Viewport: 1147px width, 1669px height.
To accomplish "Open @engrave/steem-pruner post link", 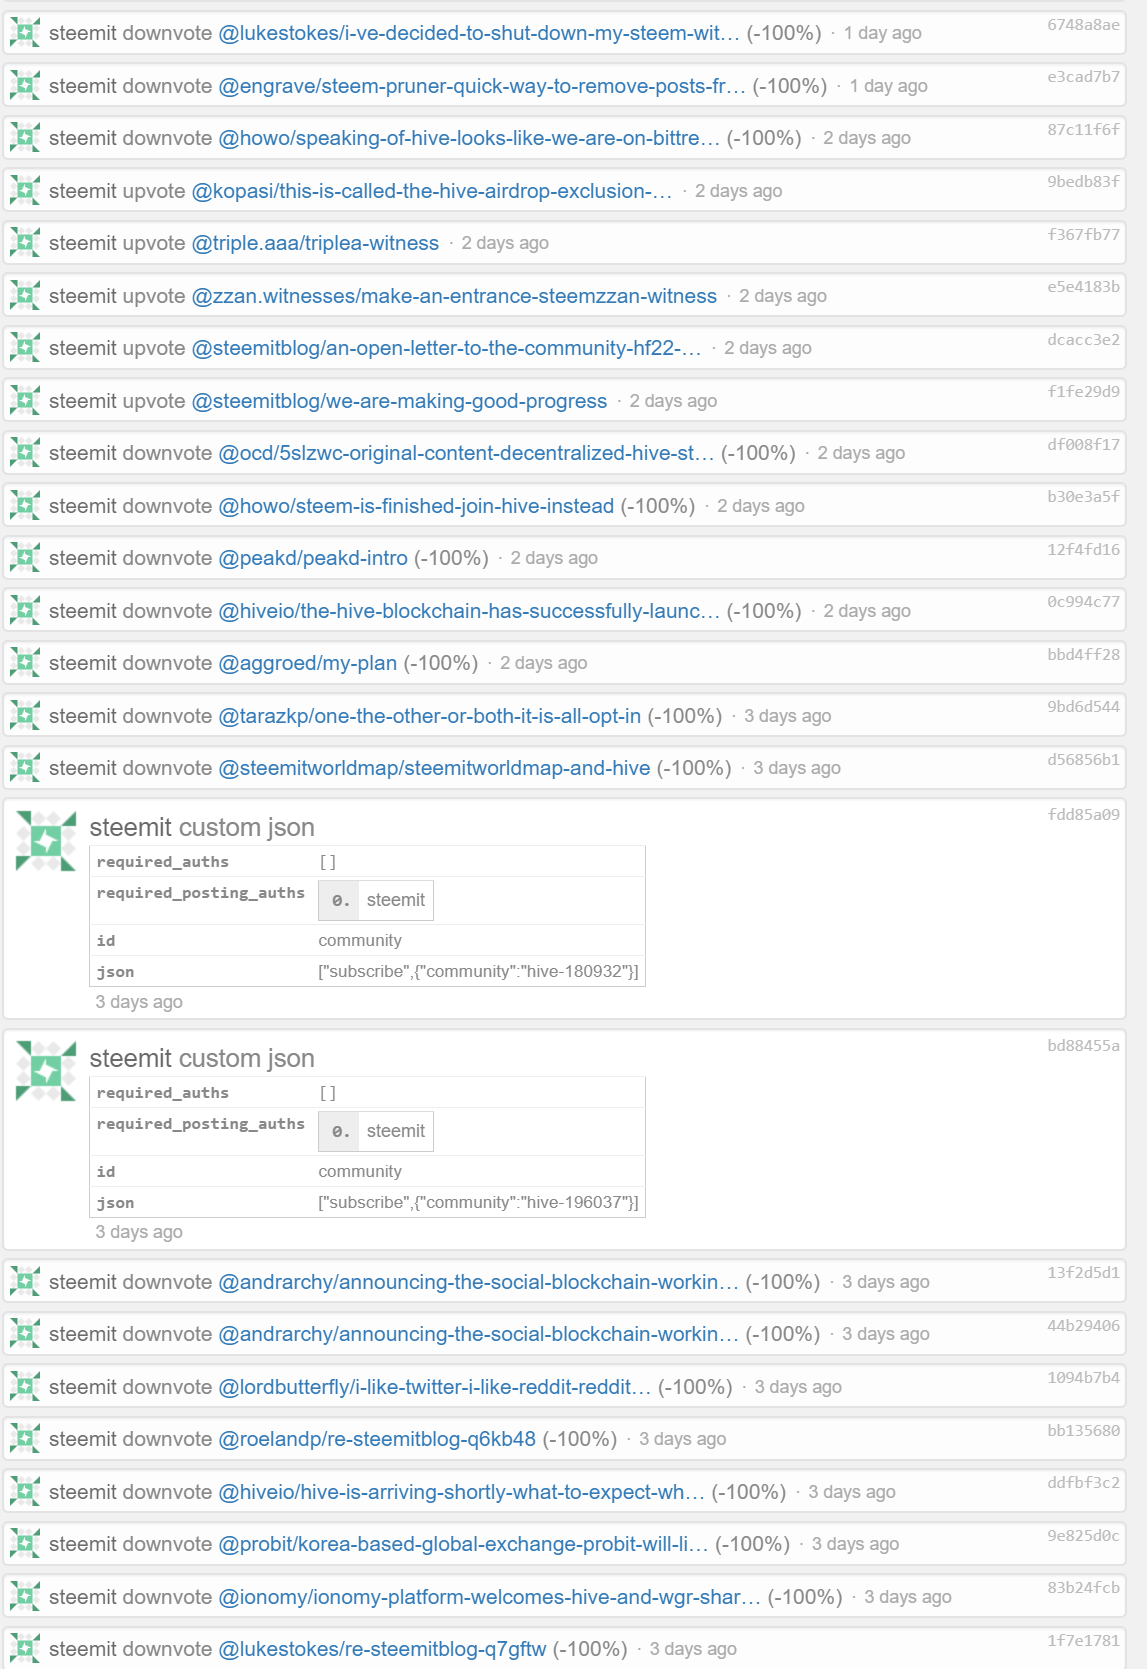I will (x=482, y=86).
